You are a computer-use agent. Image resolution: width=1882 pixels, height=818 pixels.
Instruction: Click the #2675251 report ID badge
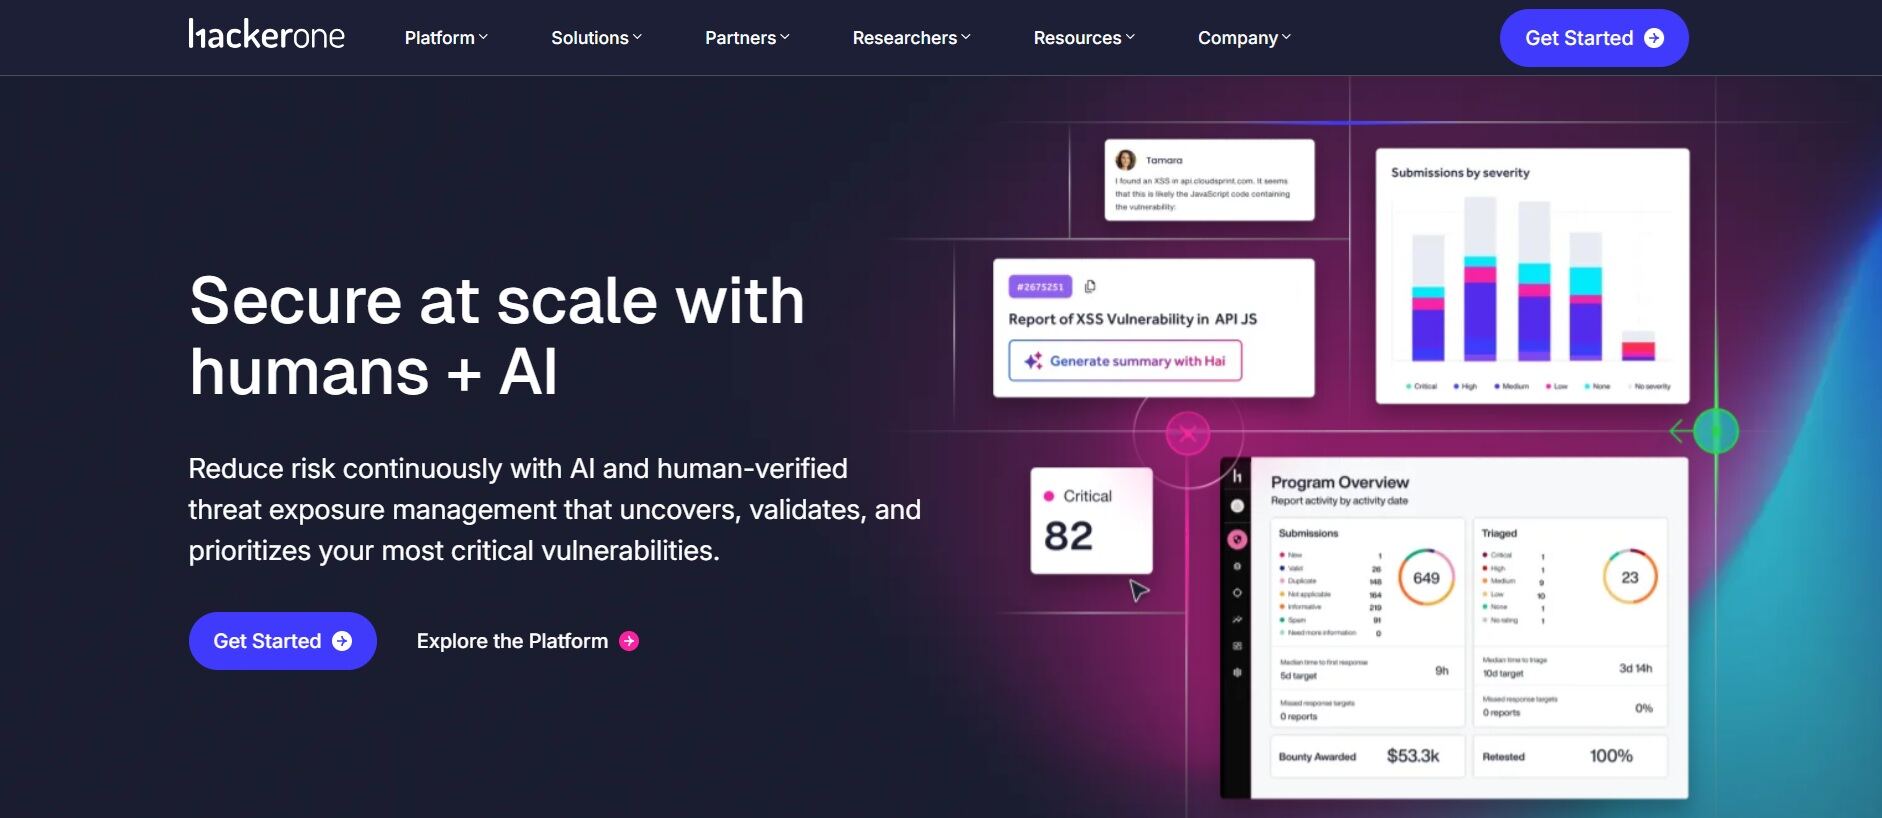tap(1040, 287)
